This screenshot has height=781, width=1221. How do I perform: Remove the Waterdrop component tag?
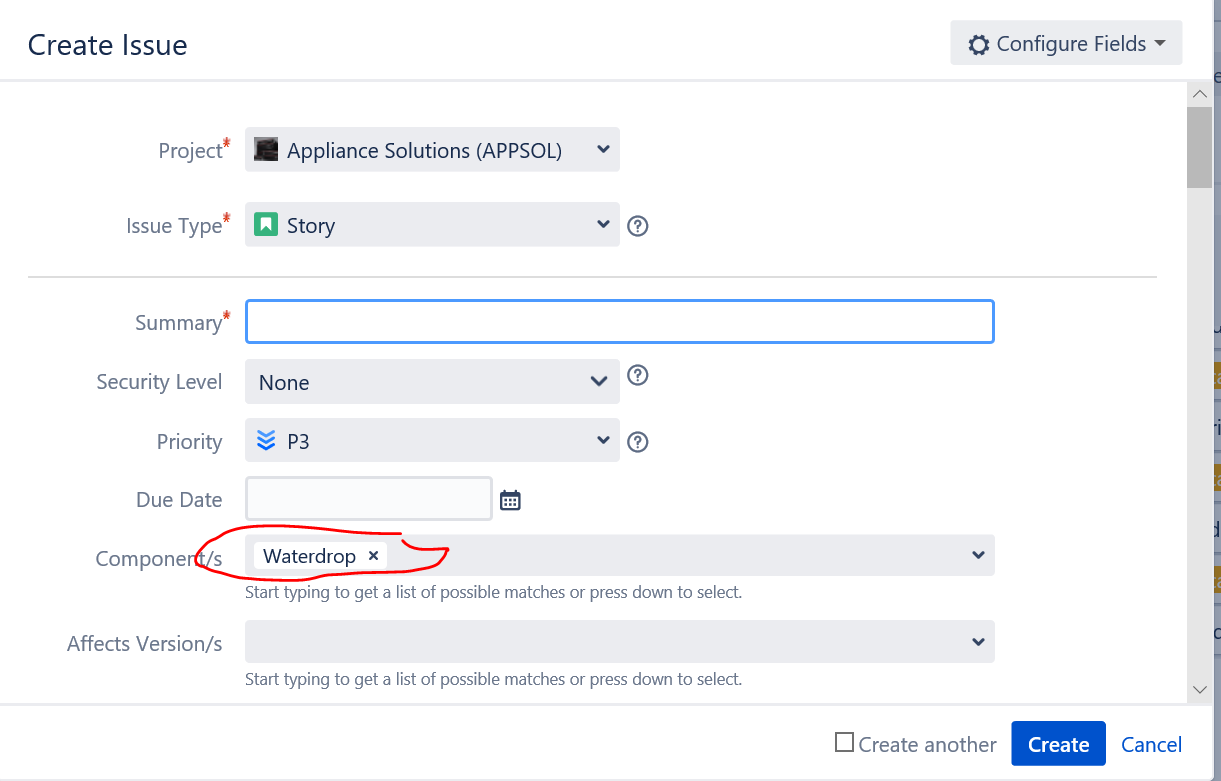coord(373,556)
